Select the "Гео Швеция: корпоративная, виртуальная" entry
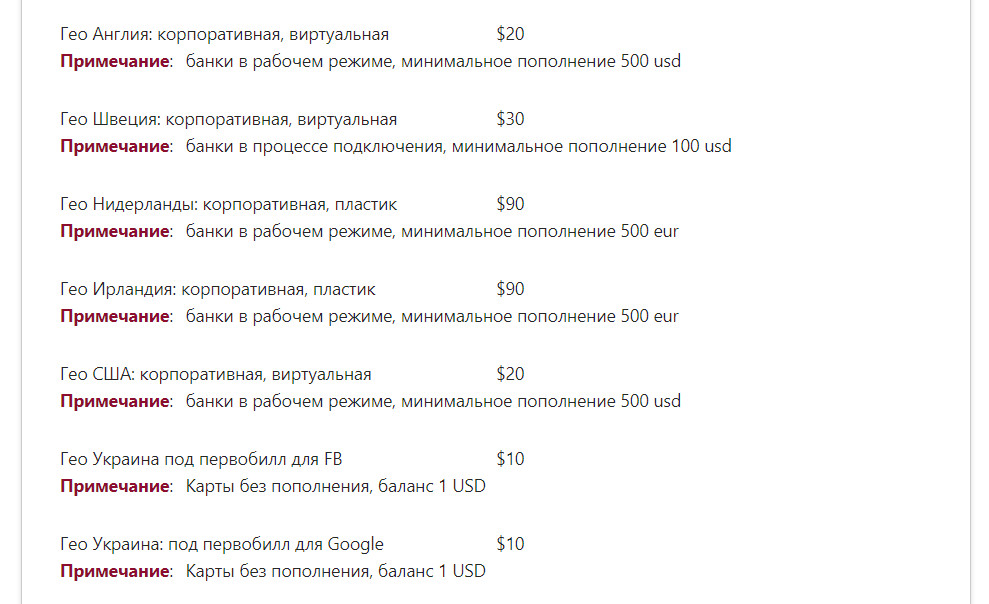The image size is (989, 604). pyautogui.click(x=228, y=120)
